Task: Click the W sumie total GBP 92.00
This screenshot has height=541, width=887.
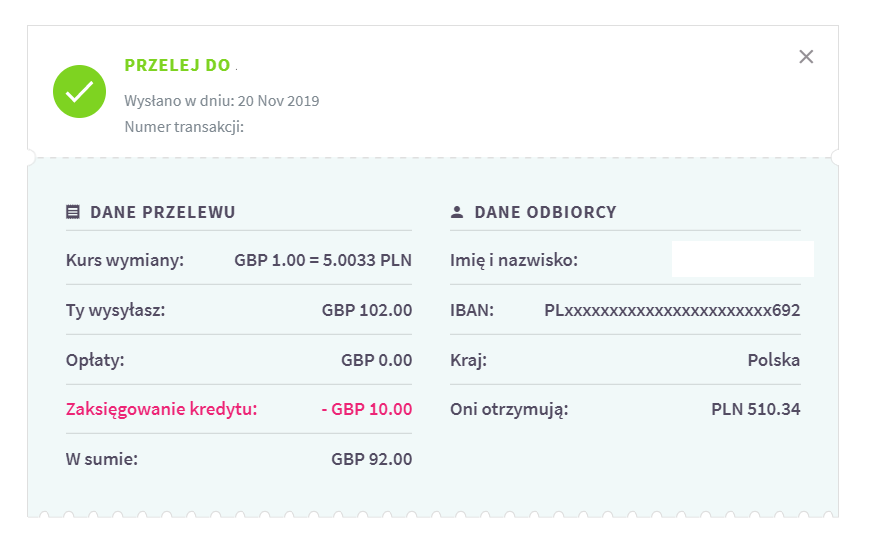Action: click(371, 459)
